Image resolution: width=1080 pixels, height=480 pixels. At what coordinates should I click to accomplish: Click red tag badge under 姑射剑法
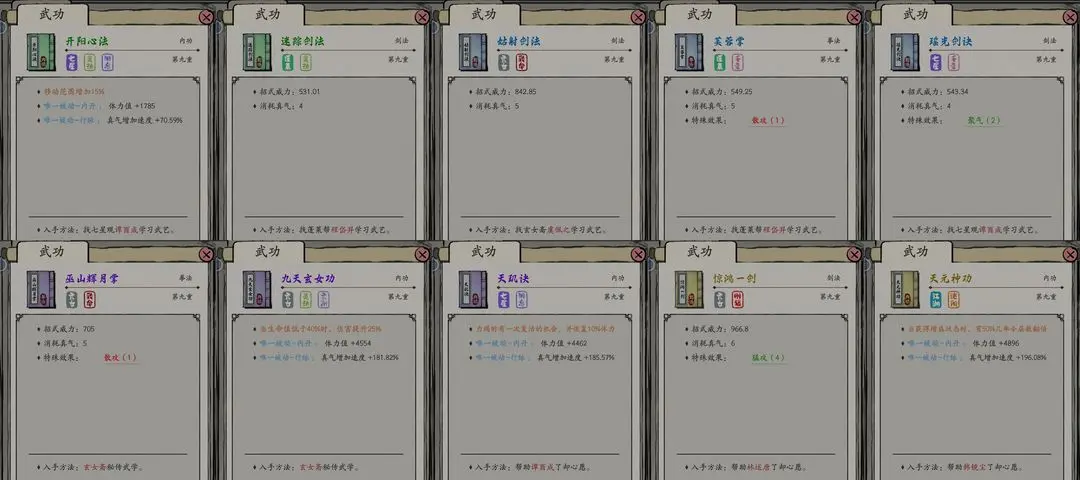[521, 63]
